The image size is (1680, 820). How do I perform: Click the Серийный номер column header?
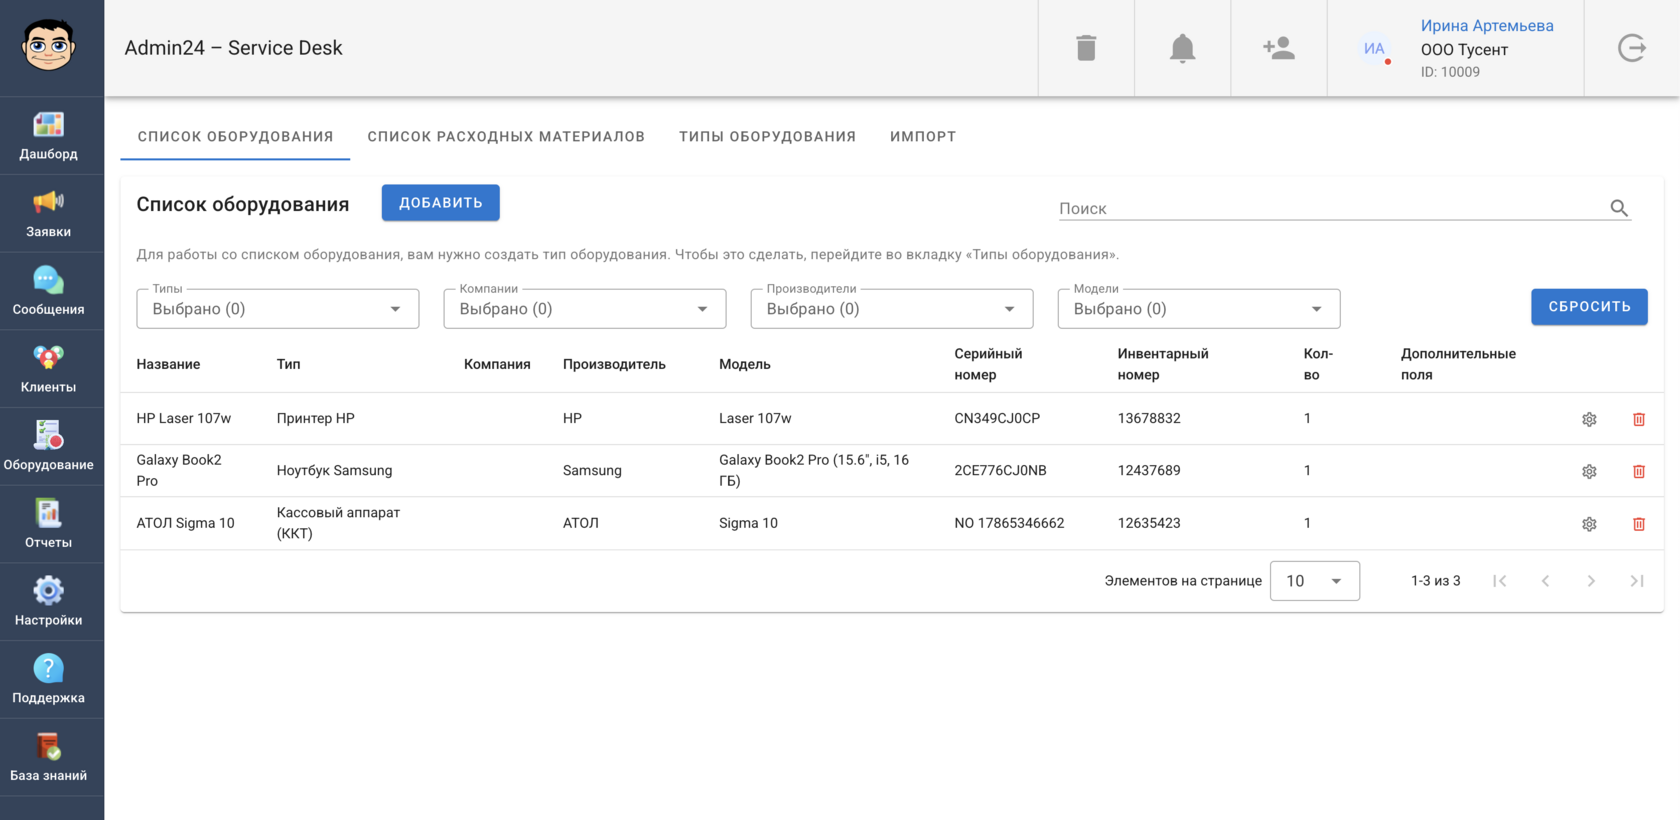(988, 364)
